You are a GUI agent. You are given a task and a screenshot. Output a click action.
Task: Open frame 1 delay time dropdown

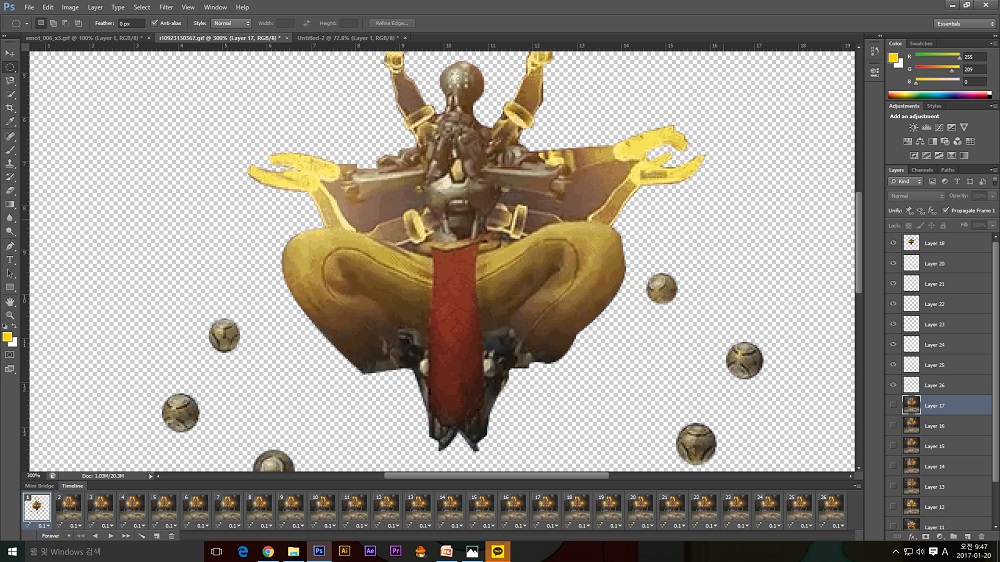click(x=43, y=526)
